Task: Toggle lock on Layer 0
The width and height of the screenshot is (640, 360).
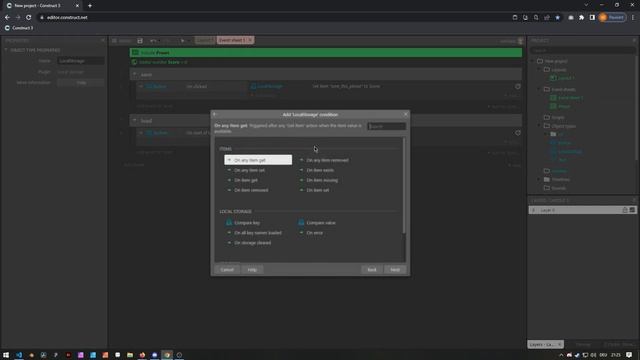Action: (624, 210)
